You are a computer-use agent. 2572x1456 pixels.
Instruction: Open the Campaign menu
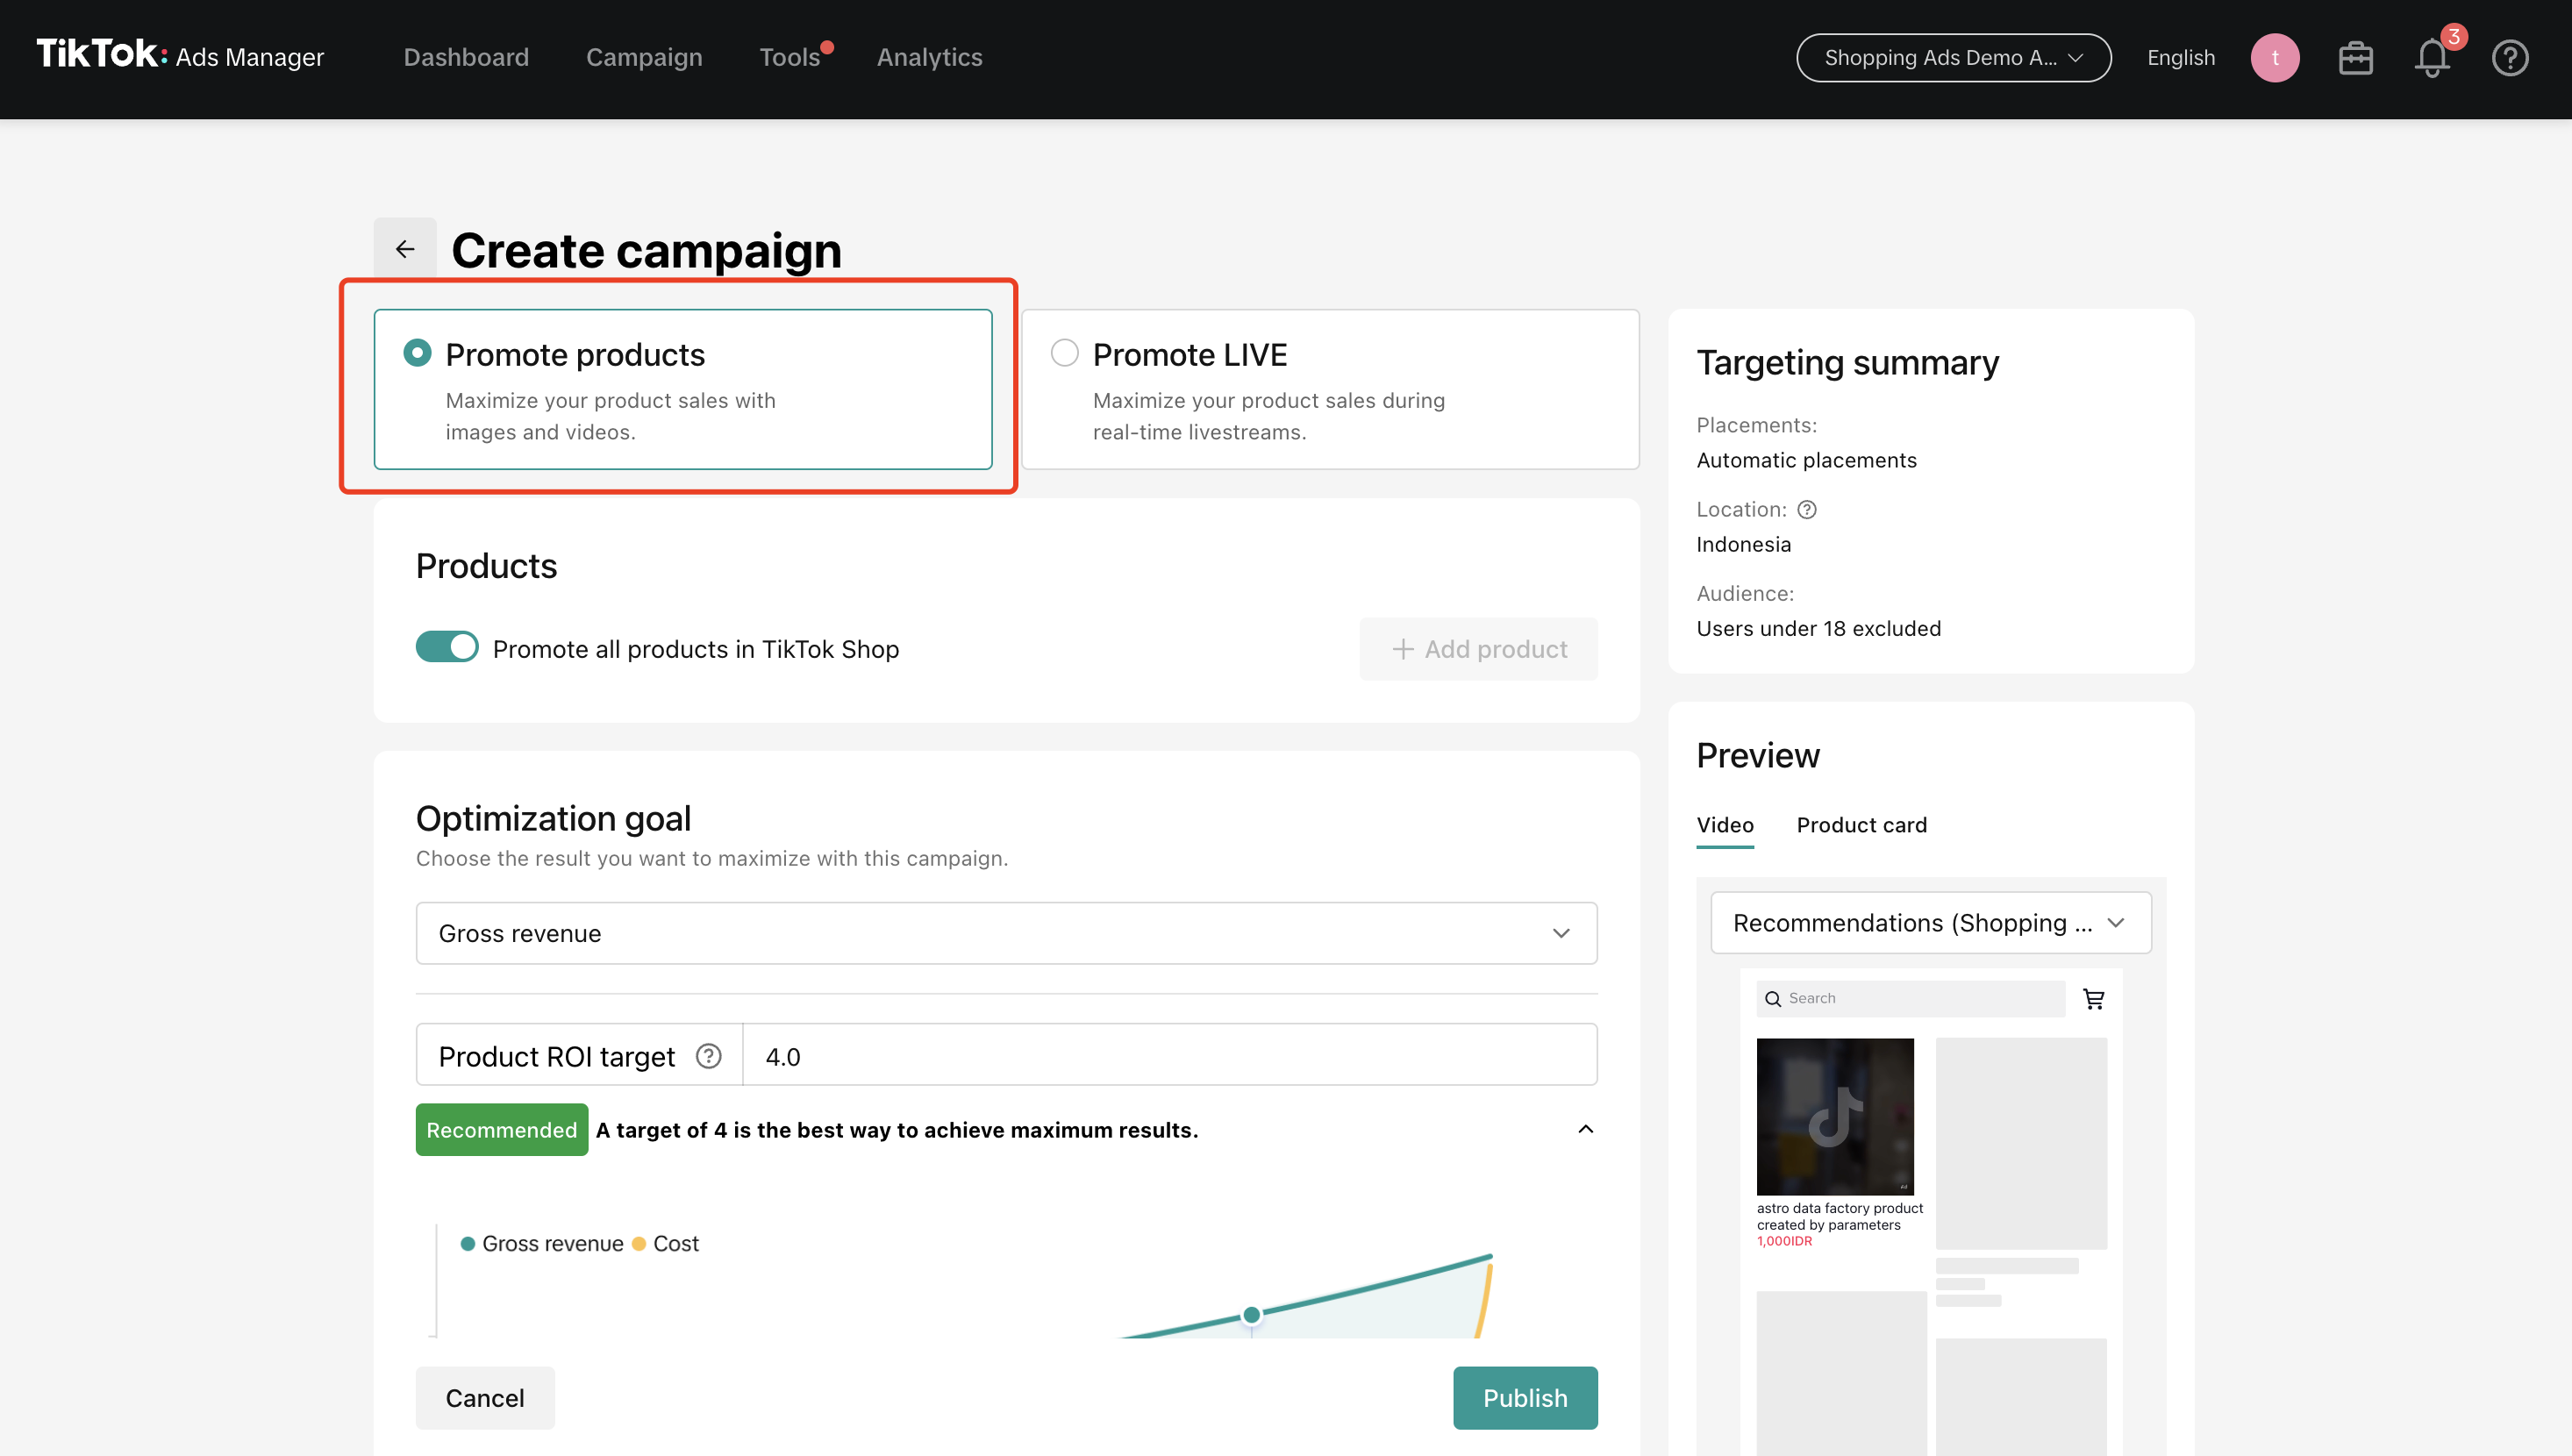pos(644,57)
